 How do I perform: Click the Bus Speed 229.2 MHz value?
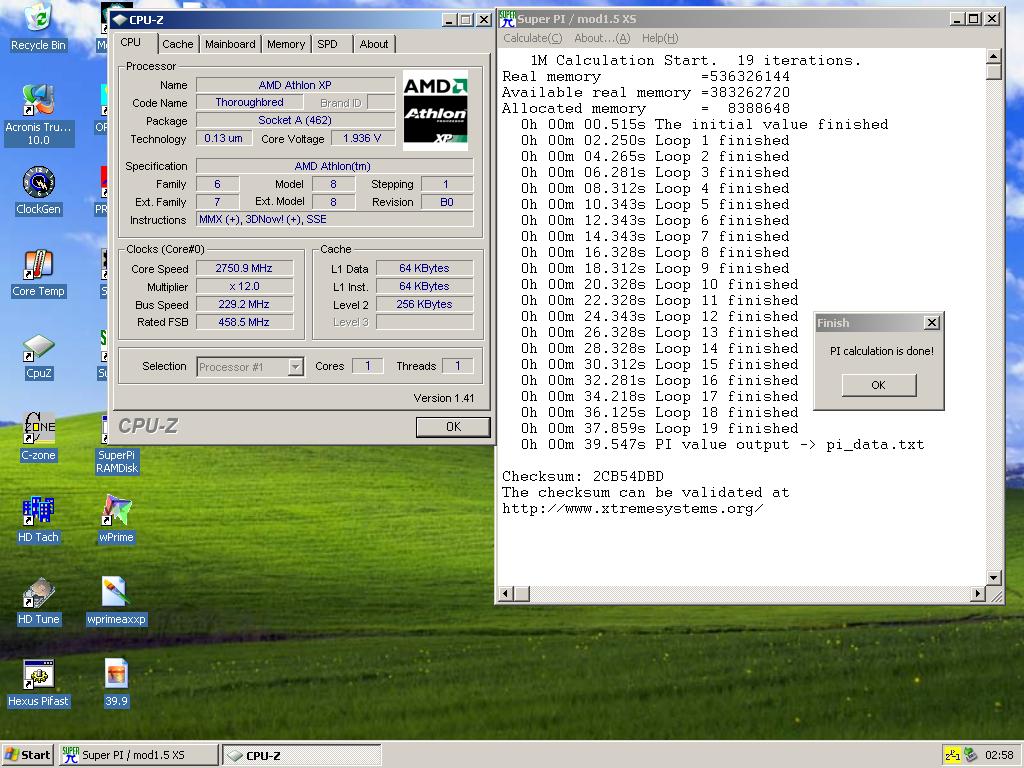click(244, 304)
